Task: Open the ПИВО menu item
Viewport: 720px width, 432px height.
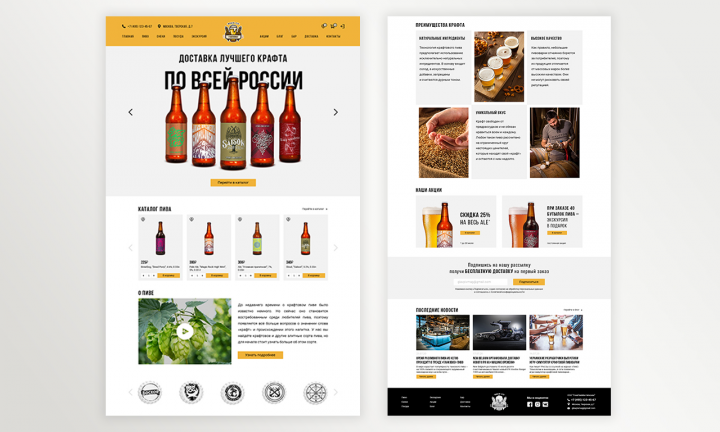Action: point(145,36)
